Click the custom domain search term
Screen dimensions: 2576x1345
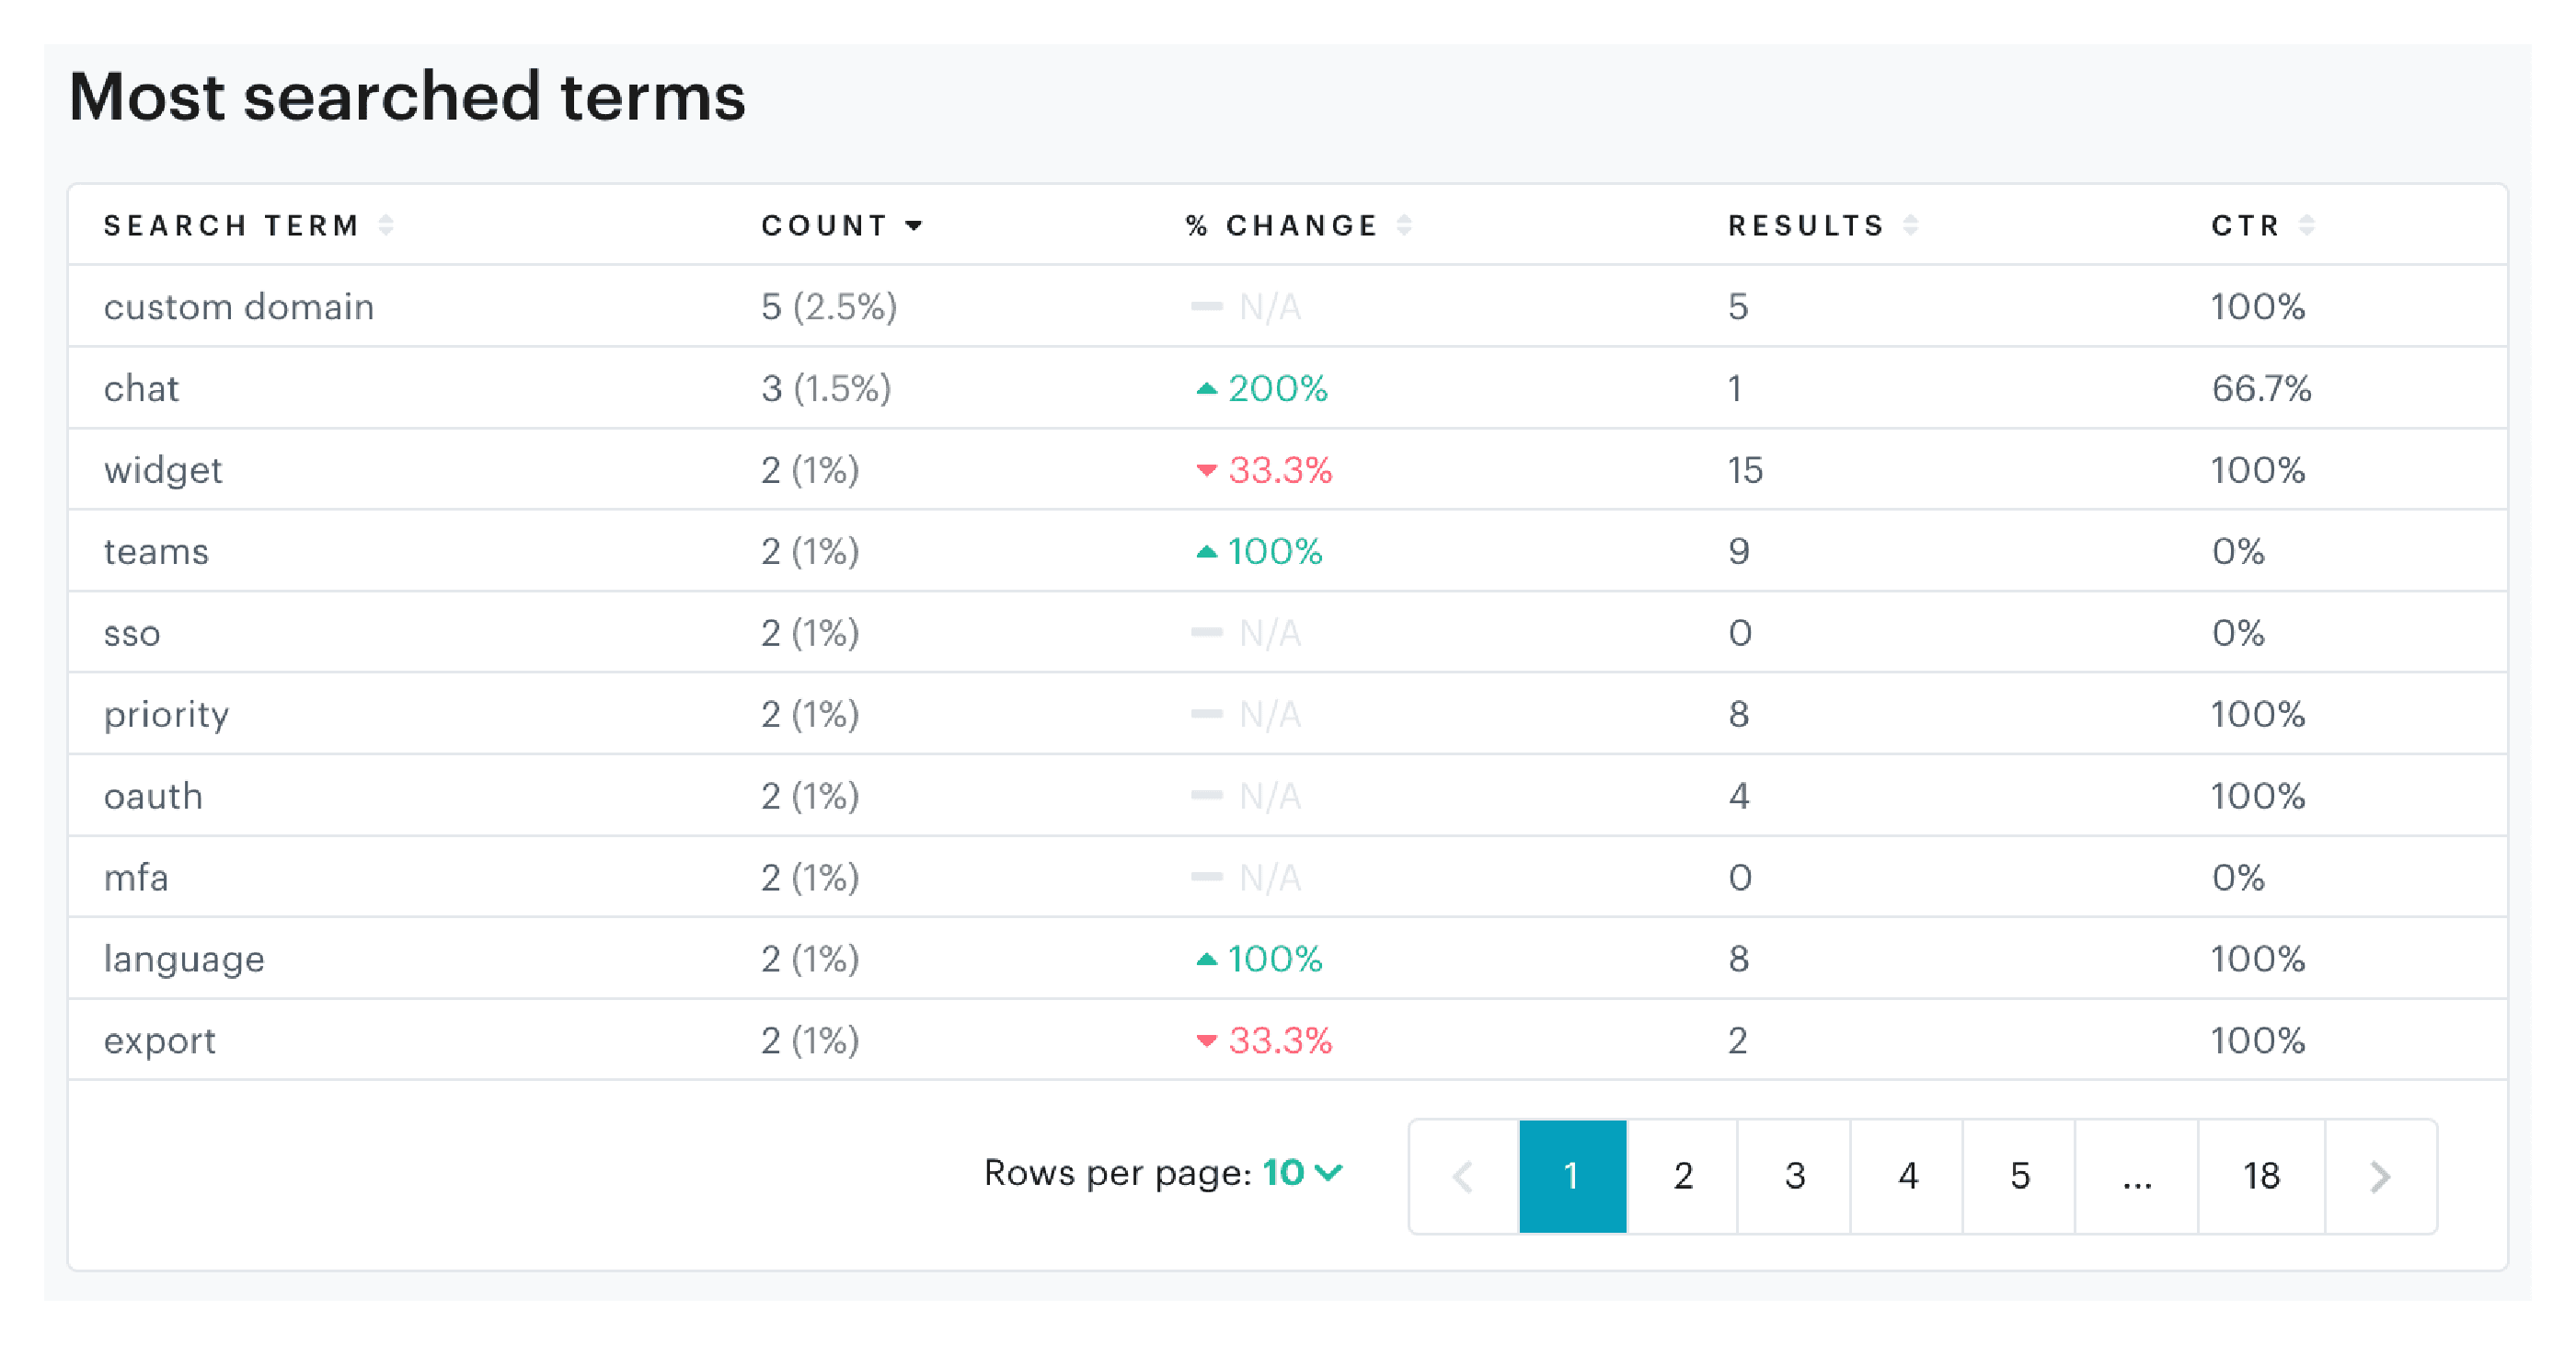(239, 307)
